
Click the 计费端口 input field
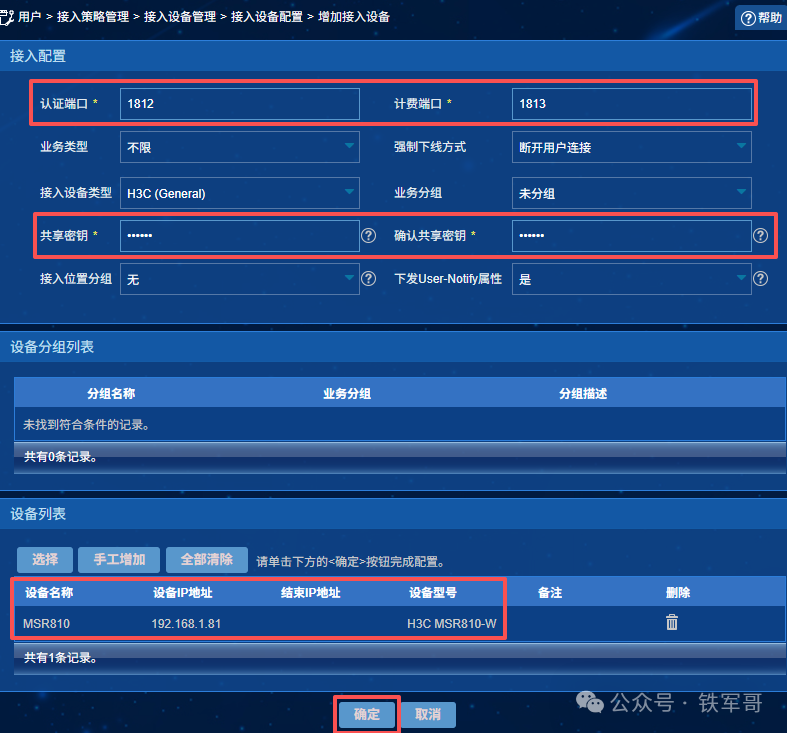tap(631, 103)
